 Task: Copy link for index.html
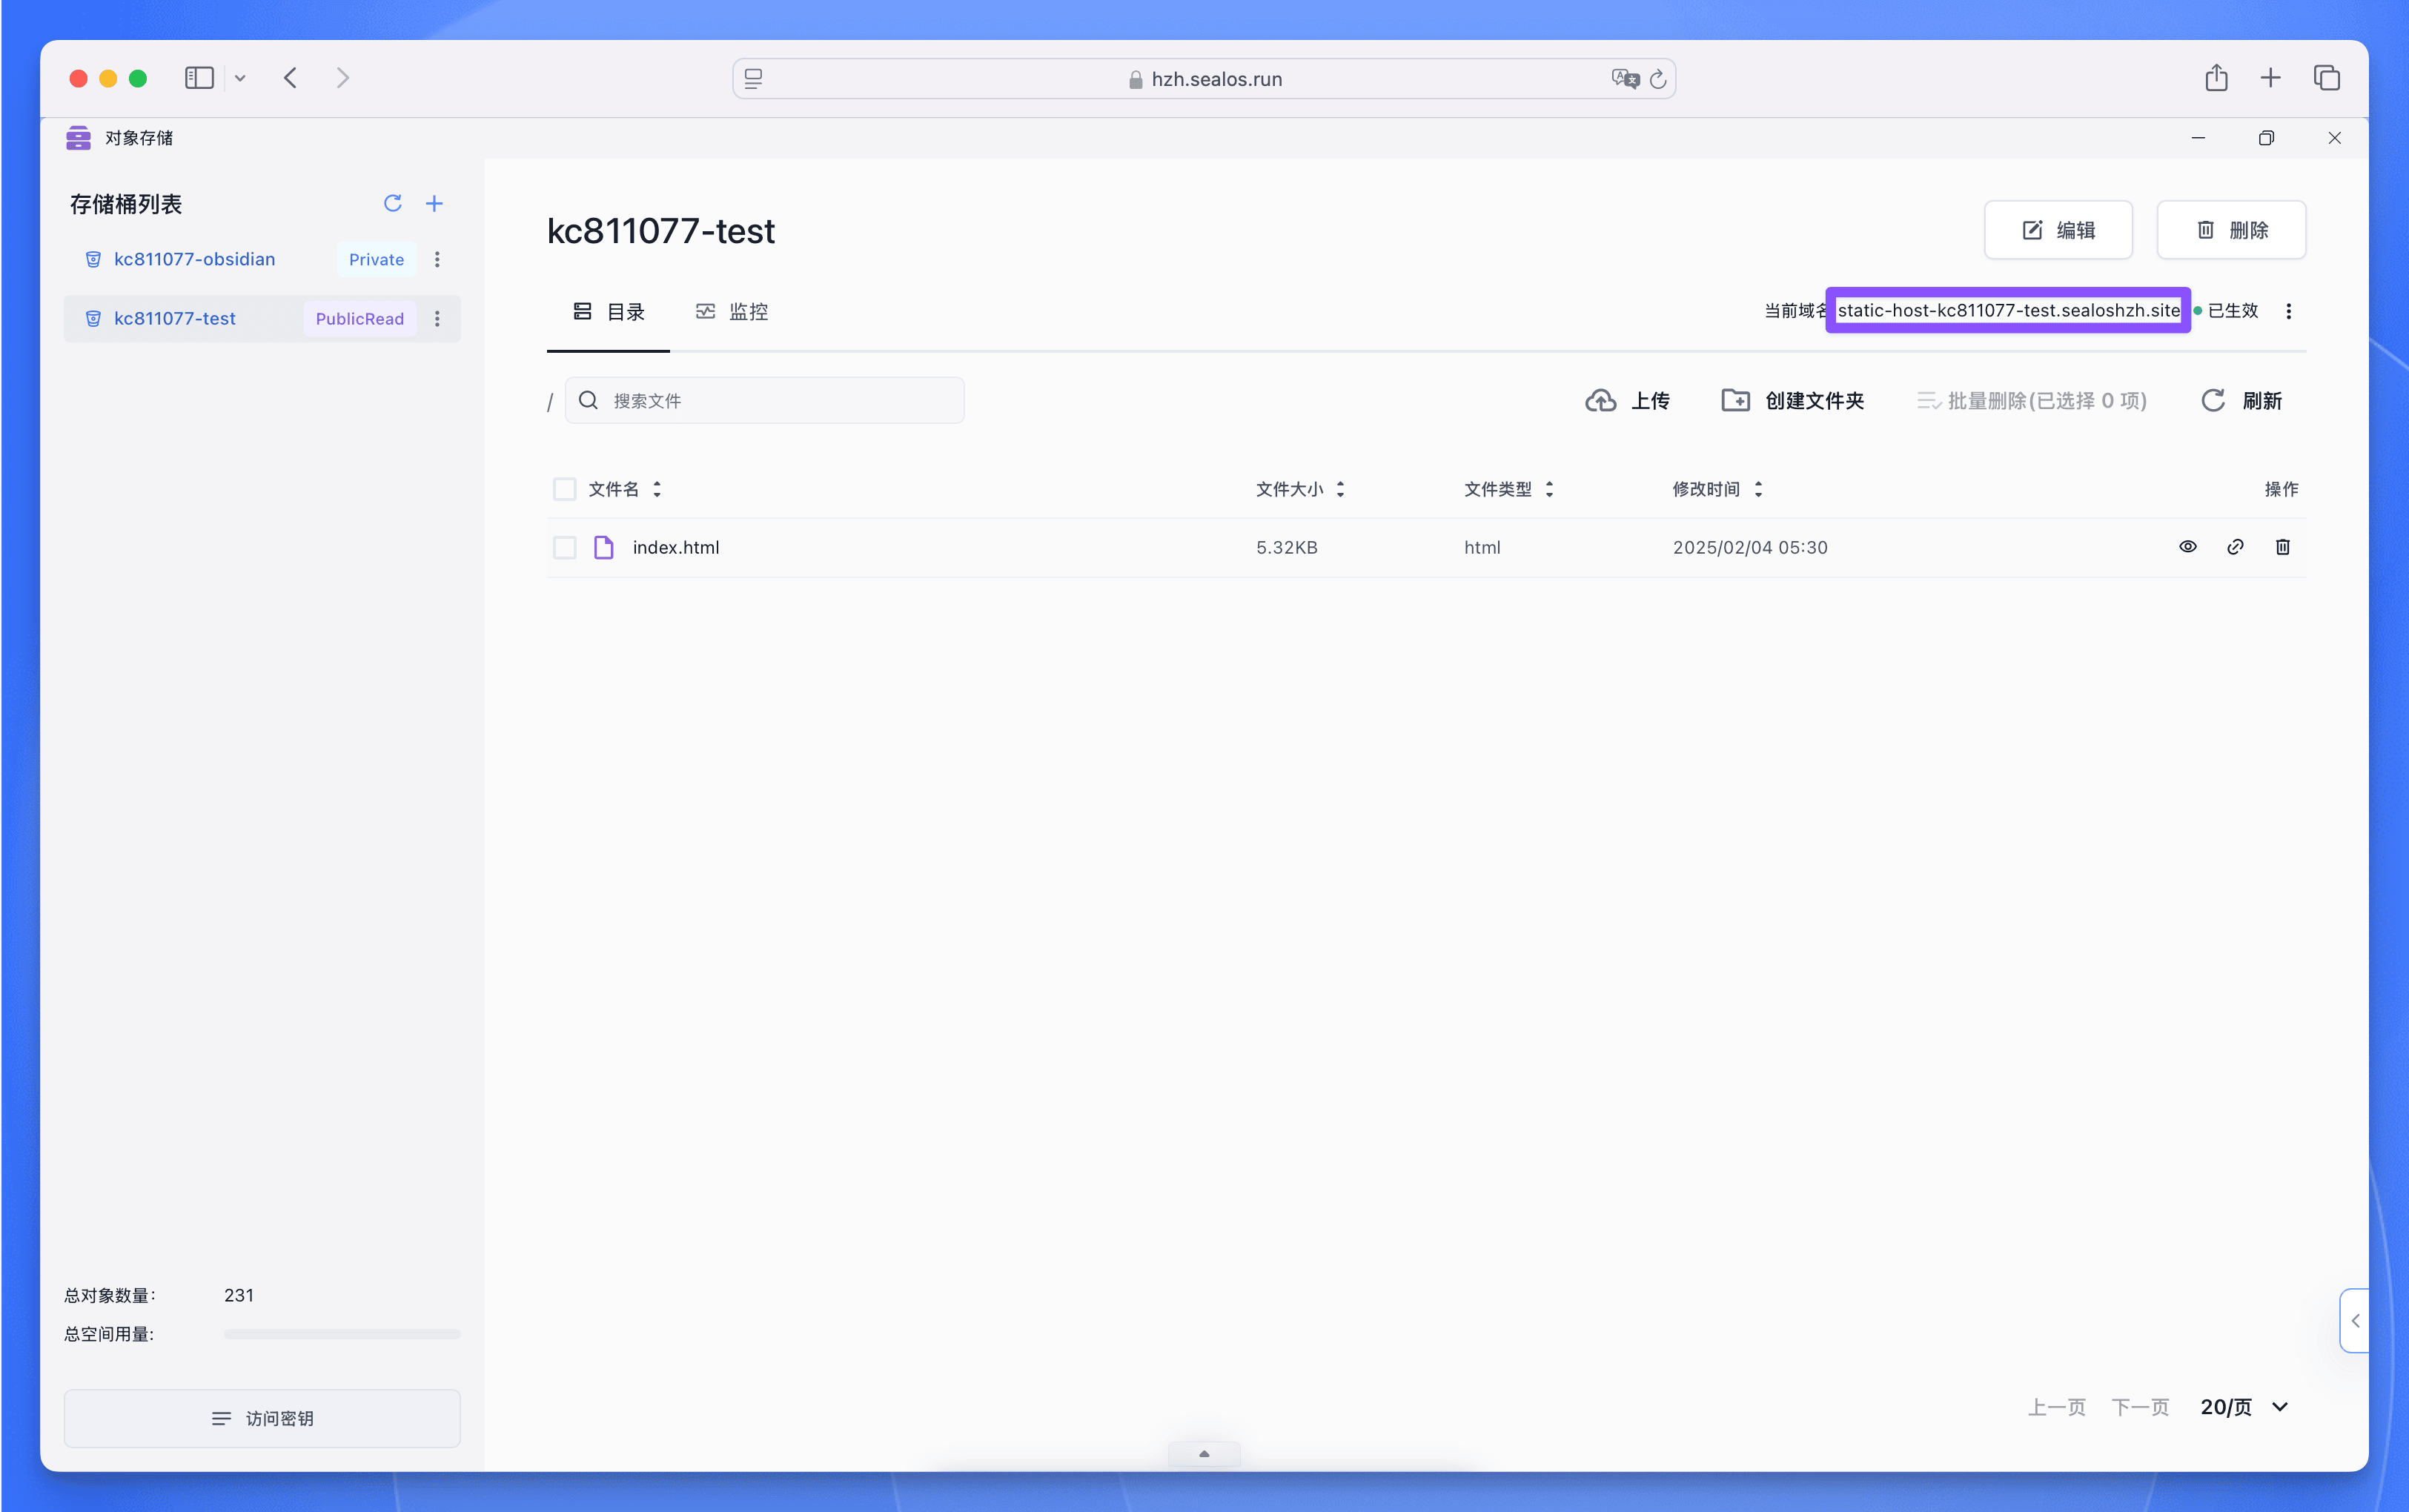2235,547
